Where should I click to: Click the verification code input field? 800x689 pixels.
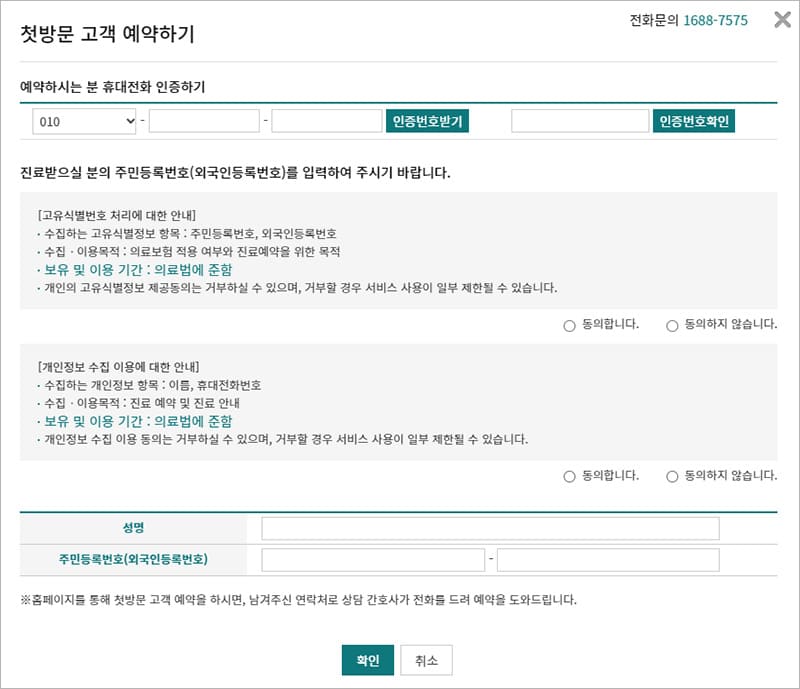pyautogui.click(x=579, y=121)
